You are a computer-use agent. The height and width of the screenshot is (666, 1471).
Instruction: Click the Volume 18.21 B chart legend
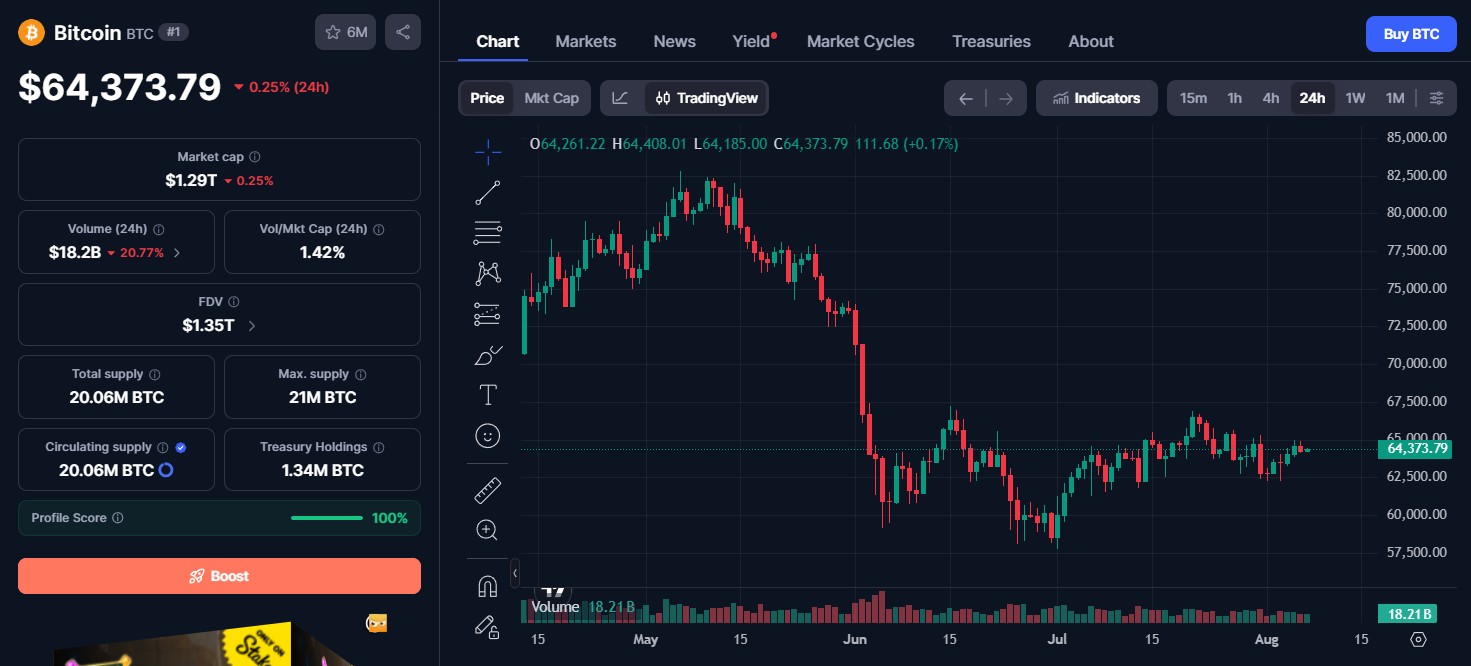click(583, 607)
